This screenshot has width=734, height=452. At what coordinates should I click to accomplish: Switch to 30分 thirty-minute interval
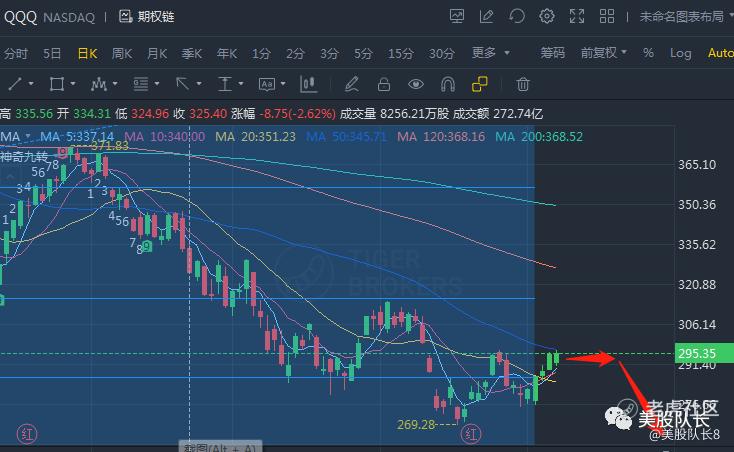coord(442,53)
